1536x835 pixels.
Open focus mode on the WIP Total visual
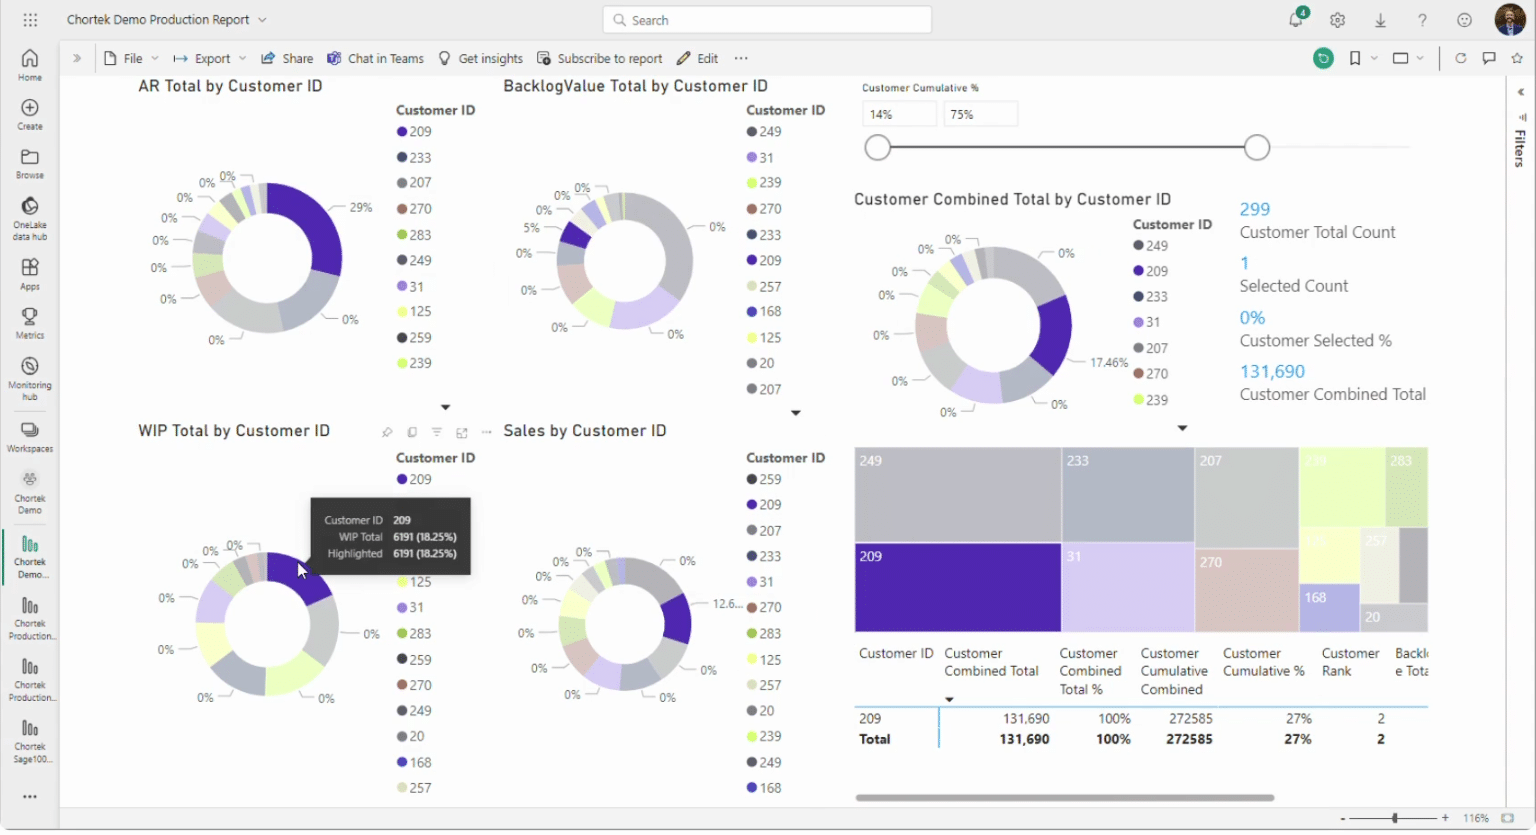pyautogui.click(x=462, y=432)
